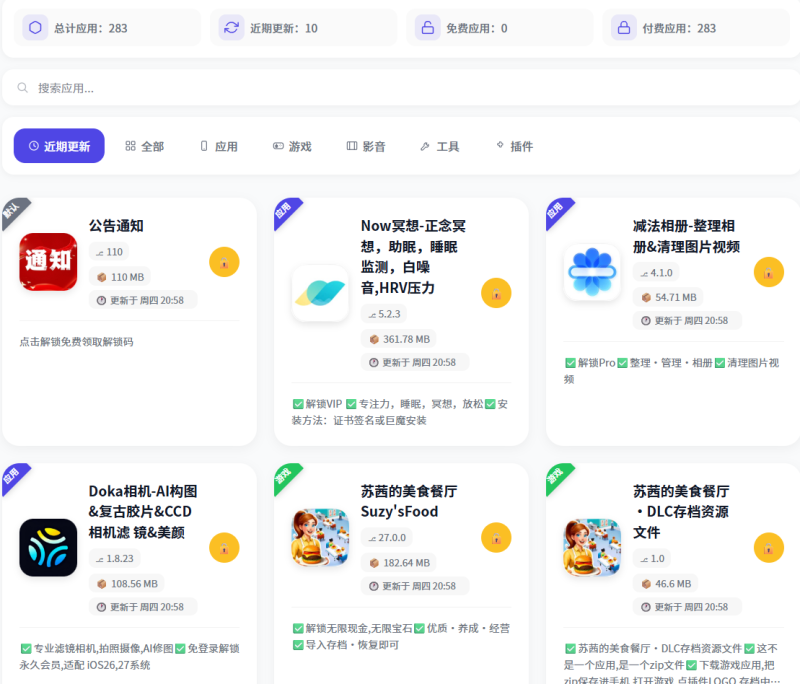The height and width of the screenshot is (684, 800).
Task: Click the yellow lock button for 减法相册
Action: point(768,272)
